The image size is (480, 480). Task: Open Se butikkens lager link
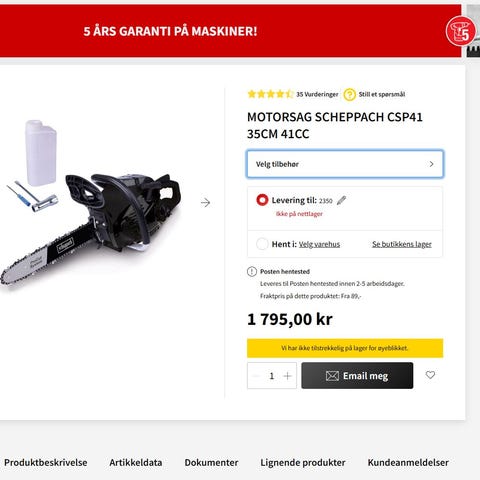tap(402, 244)
